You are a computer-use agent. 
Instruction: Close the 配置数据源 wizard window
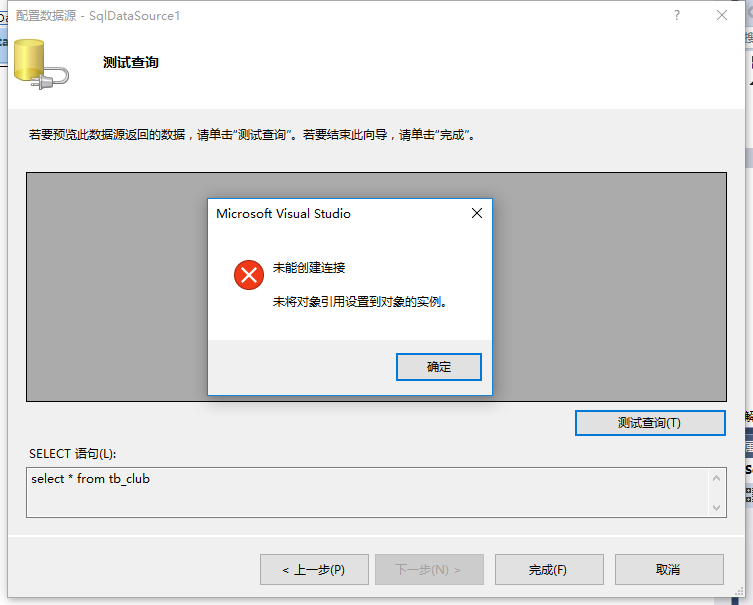721,15
